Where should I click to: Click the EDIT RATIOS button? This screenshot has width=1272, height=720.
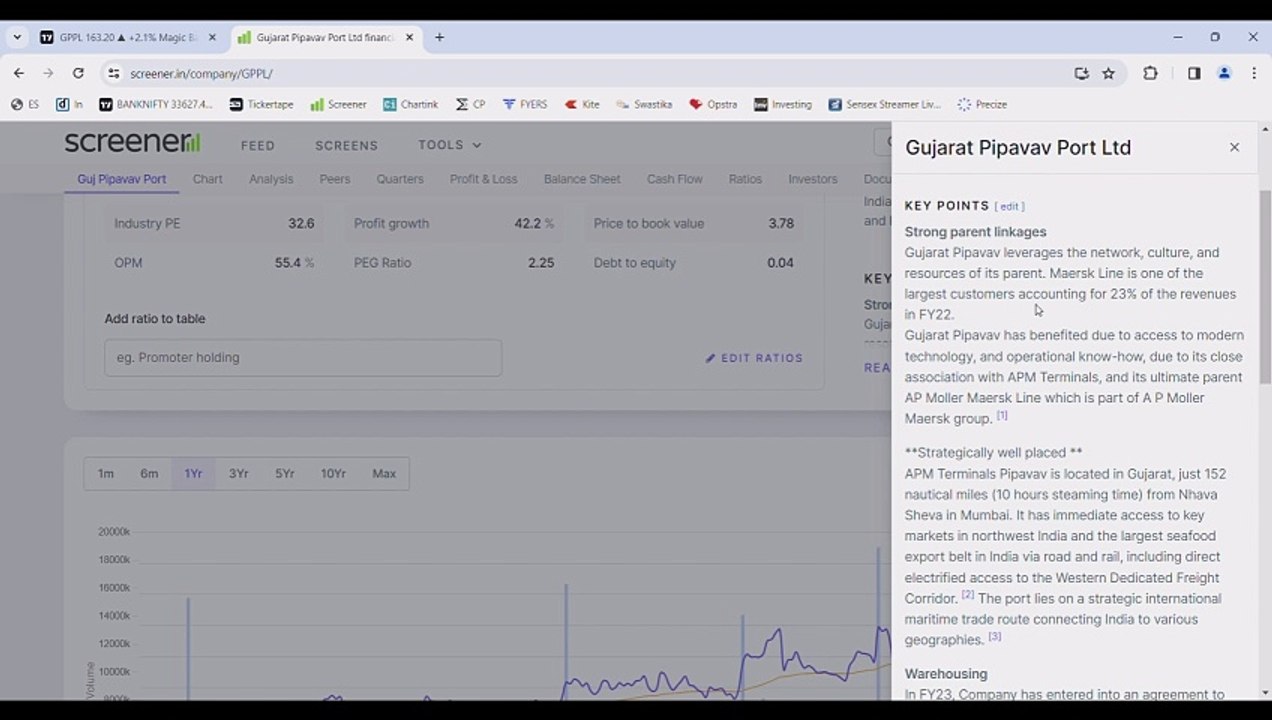click(753, 358)
